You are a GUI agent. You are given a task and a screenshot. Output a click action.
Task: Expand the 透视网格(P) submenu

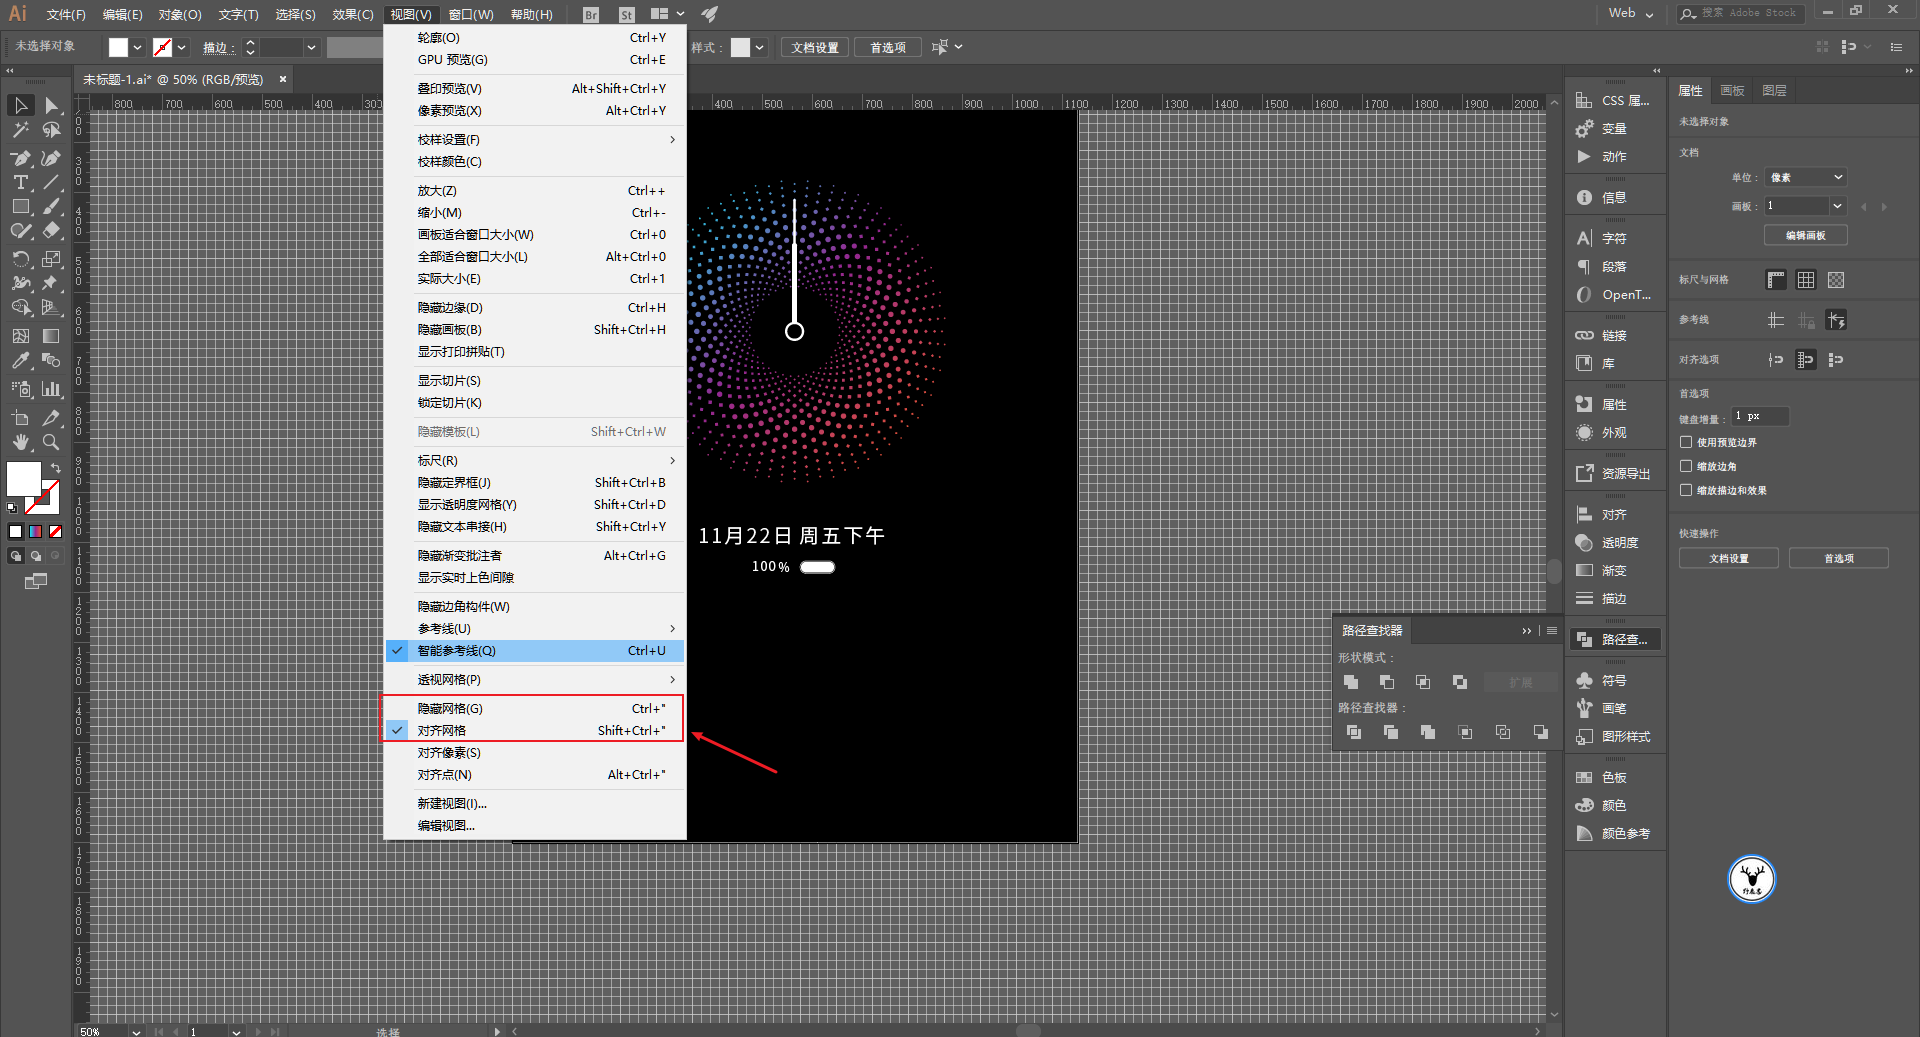click(535, 679)
